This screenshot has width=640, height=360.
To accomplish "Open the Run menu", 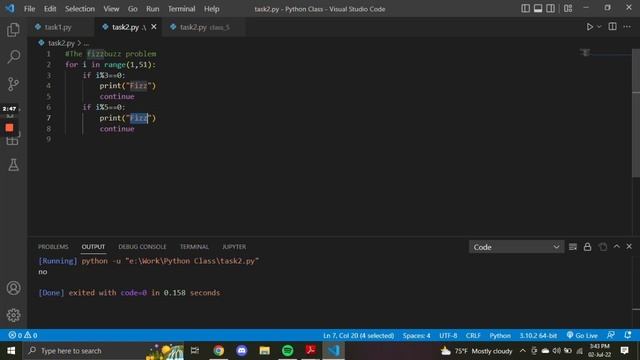I will click(153, 9).
